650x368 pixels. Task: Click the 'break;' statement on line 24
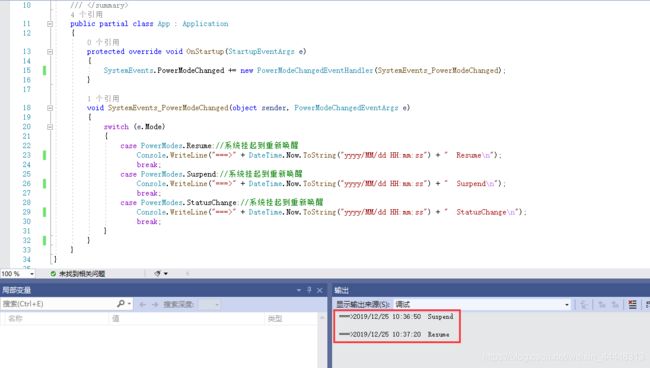(x=148, y=165)
